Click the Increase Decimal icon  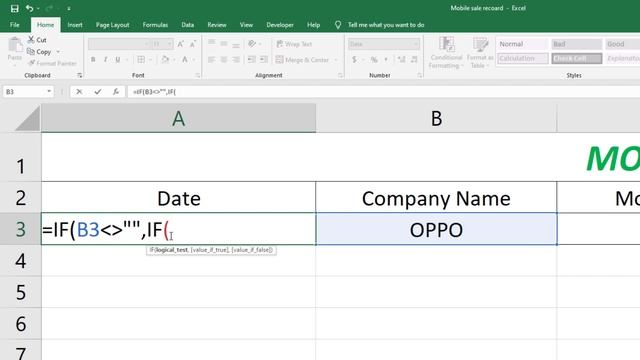coord(402,60)
